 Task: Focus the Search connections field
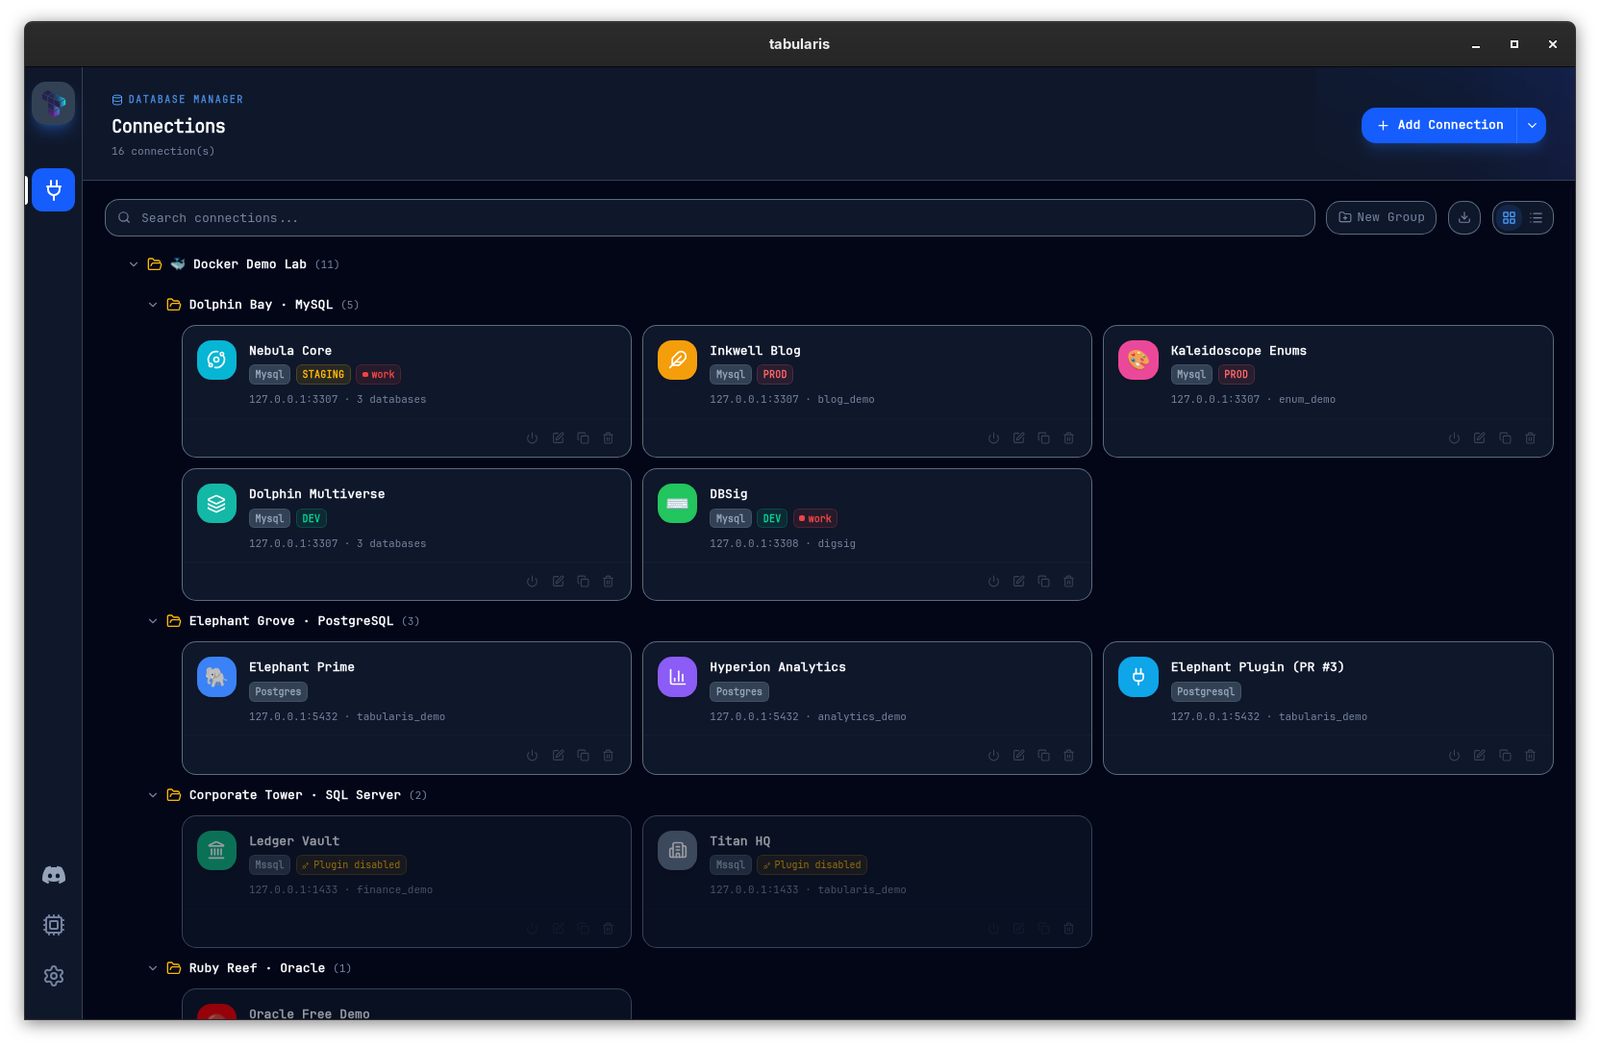click(710, 218)
